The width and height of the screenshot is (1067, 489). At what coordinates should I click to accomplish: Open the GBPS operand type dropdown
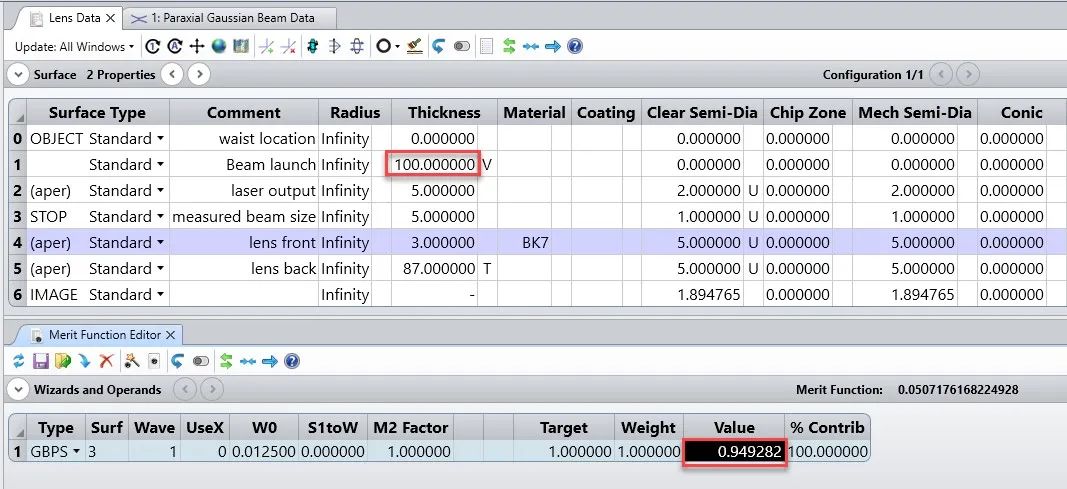point(76,452)
